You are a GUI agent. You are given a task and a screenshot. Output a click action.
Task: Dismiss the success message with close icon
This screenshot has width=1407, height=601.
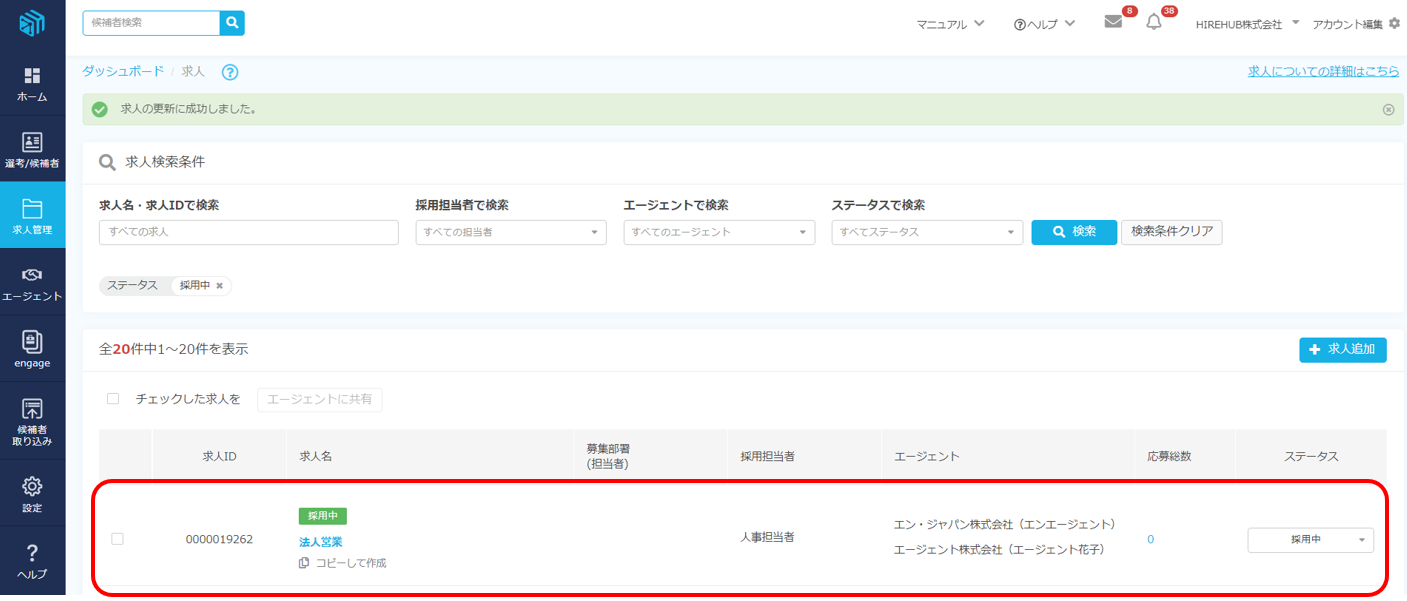1388,110
